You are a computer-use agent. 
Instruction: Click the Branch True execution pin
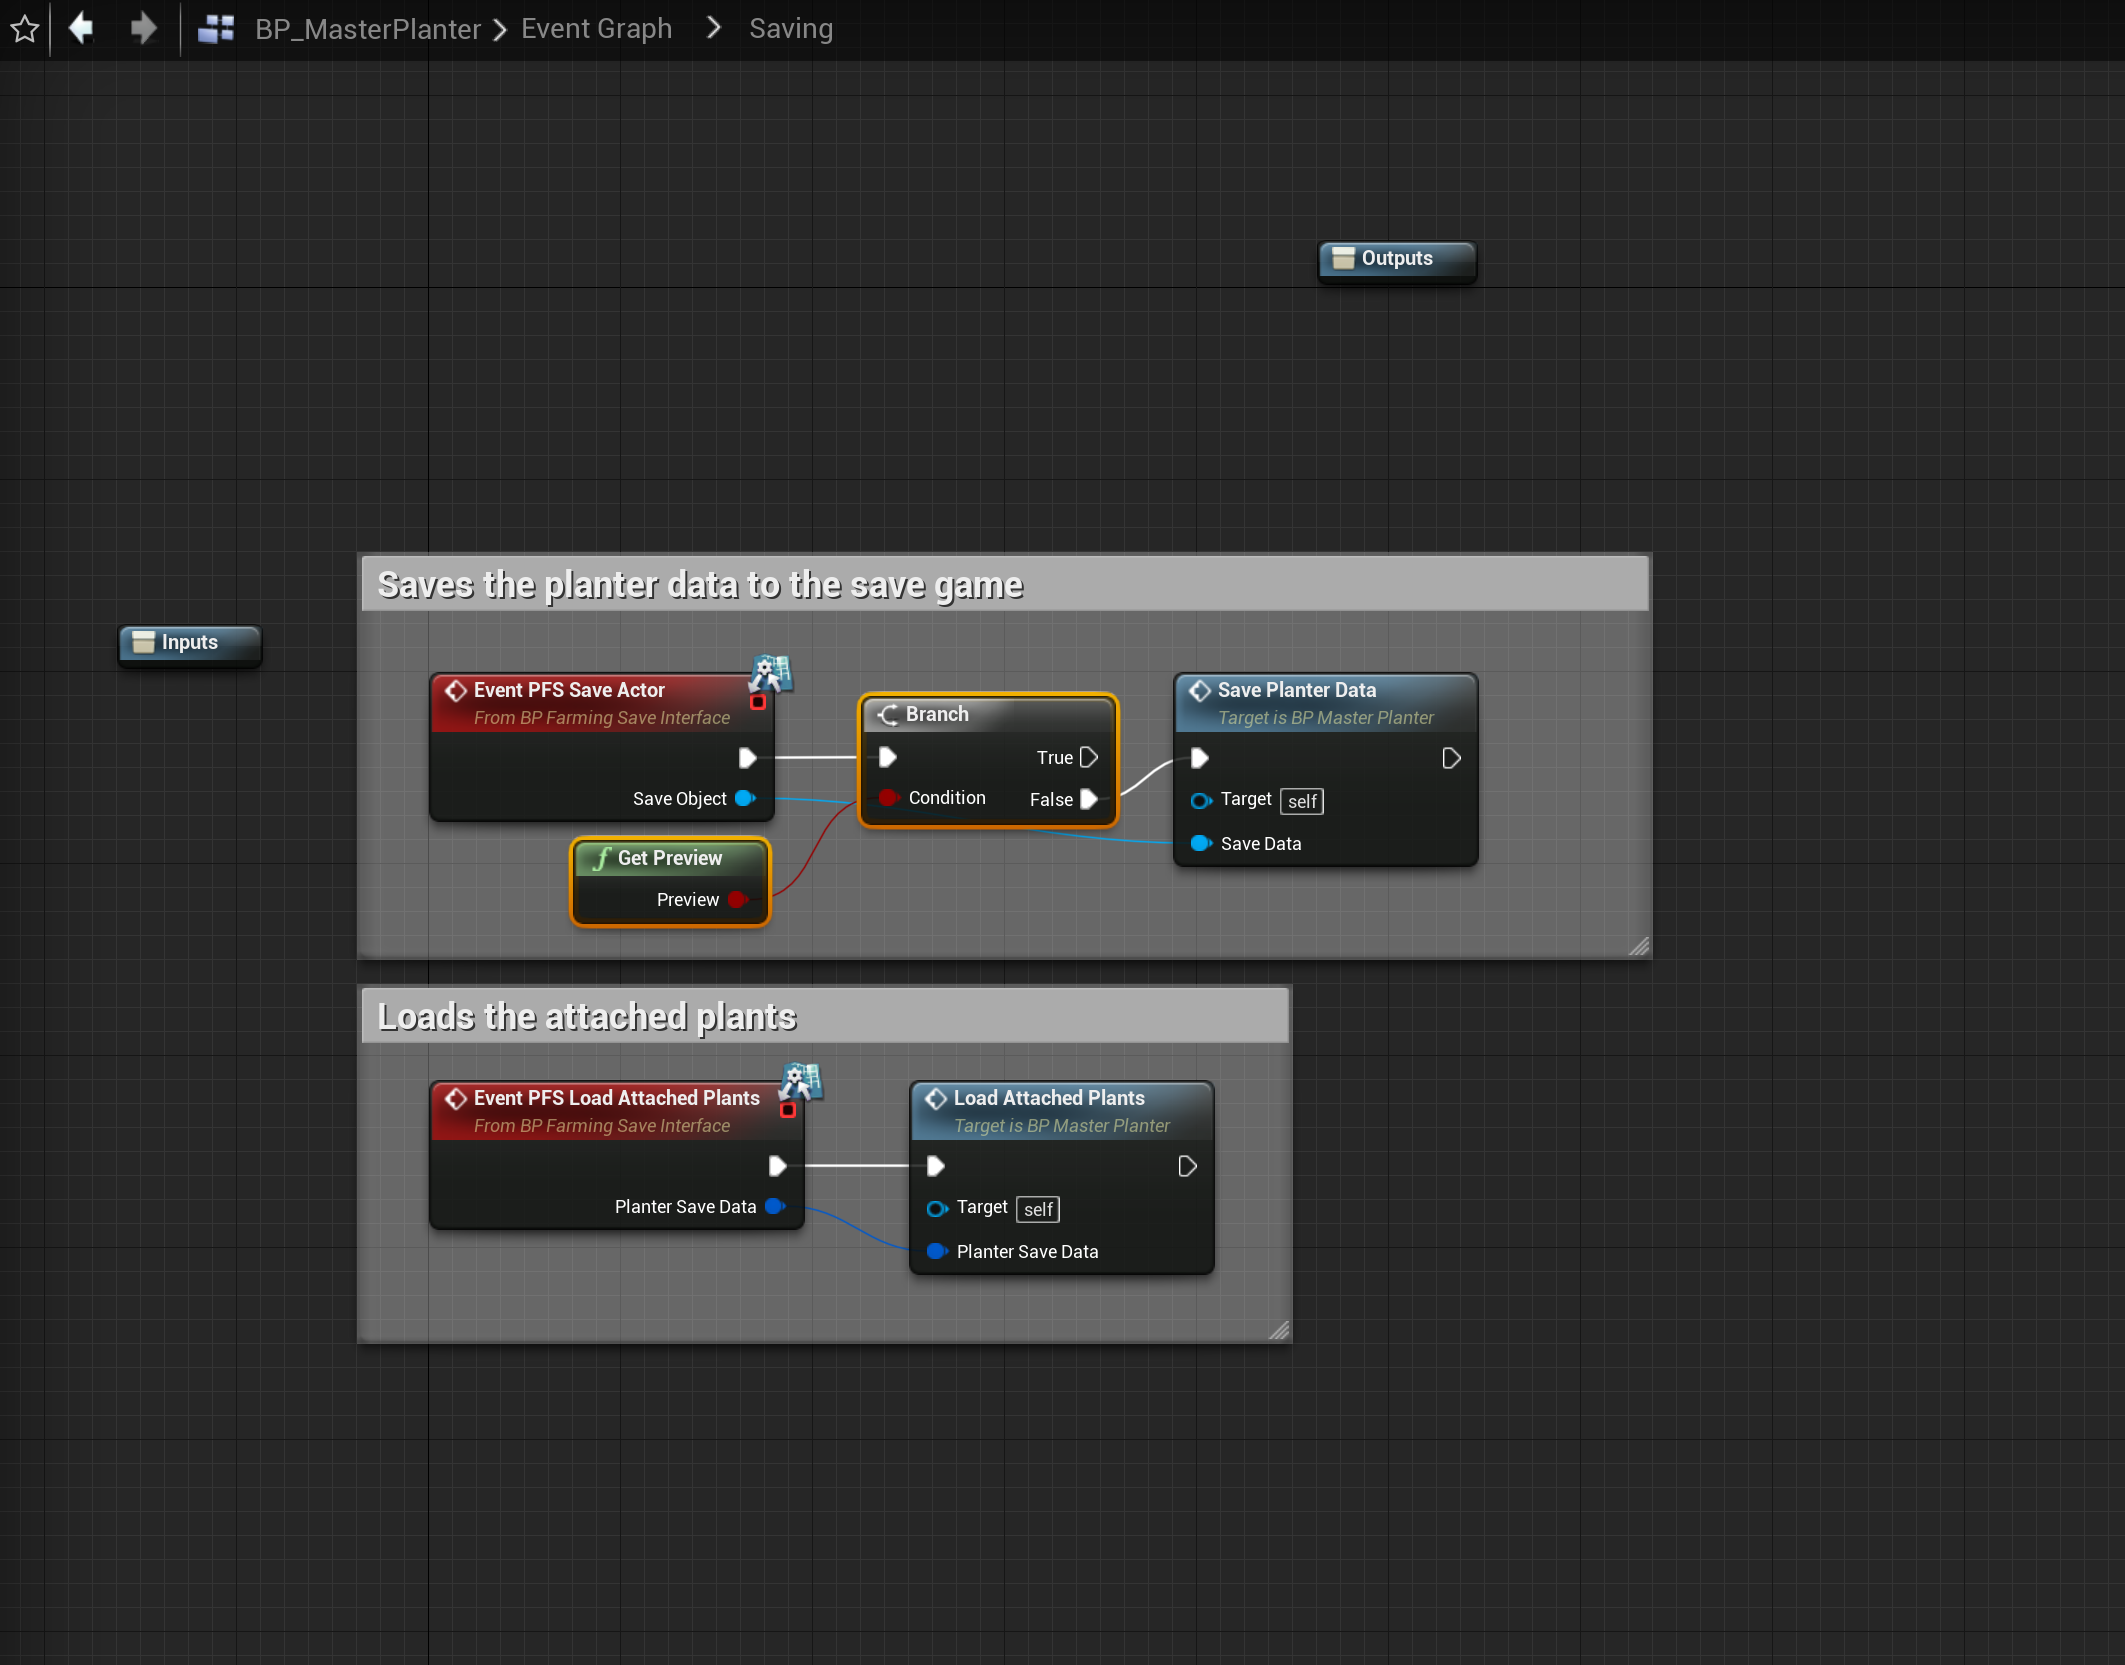point(1089,758)
